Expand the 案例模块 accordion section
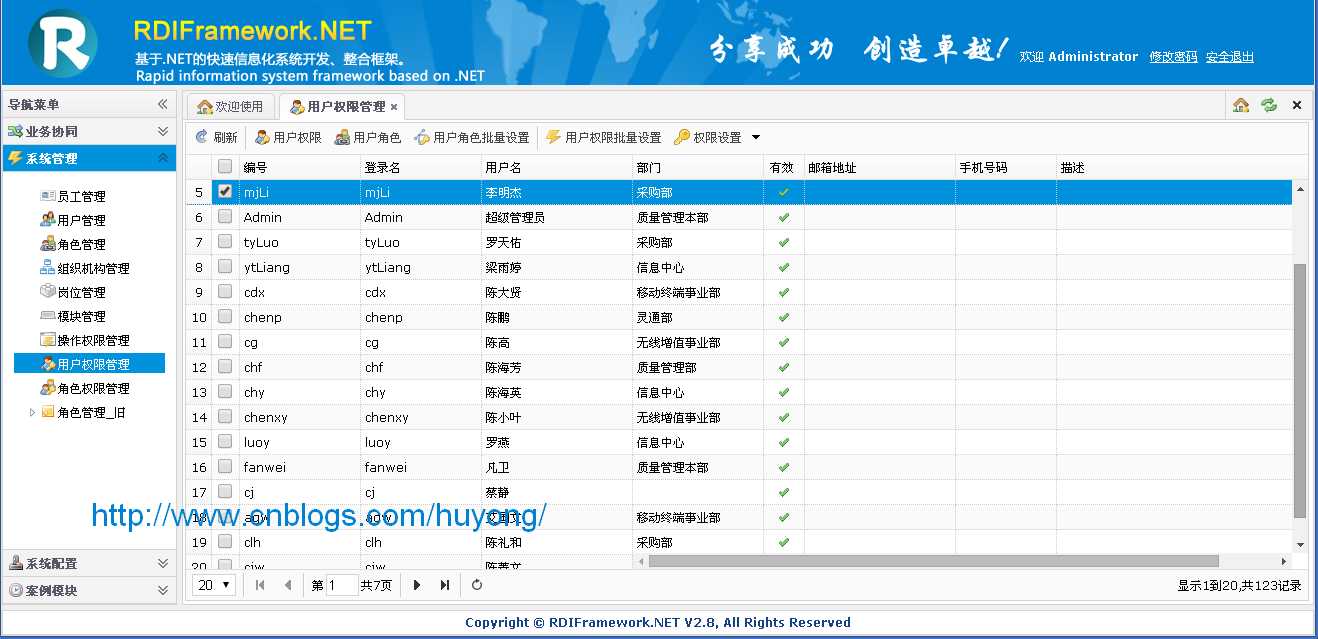 coord(89,590)
